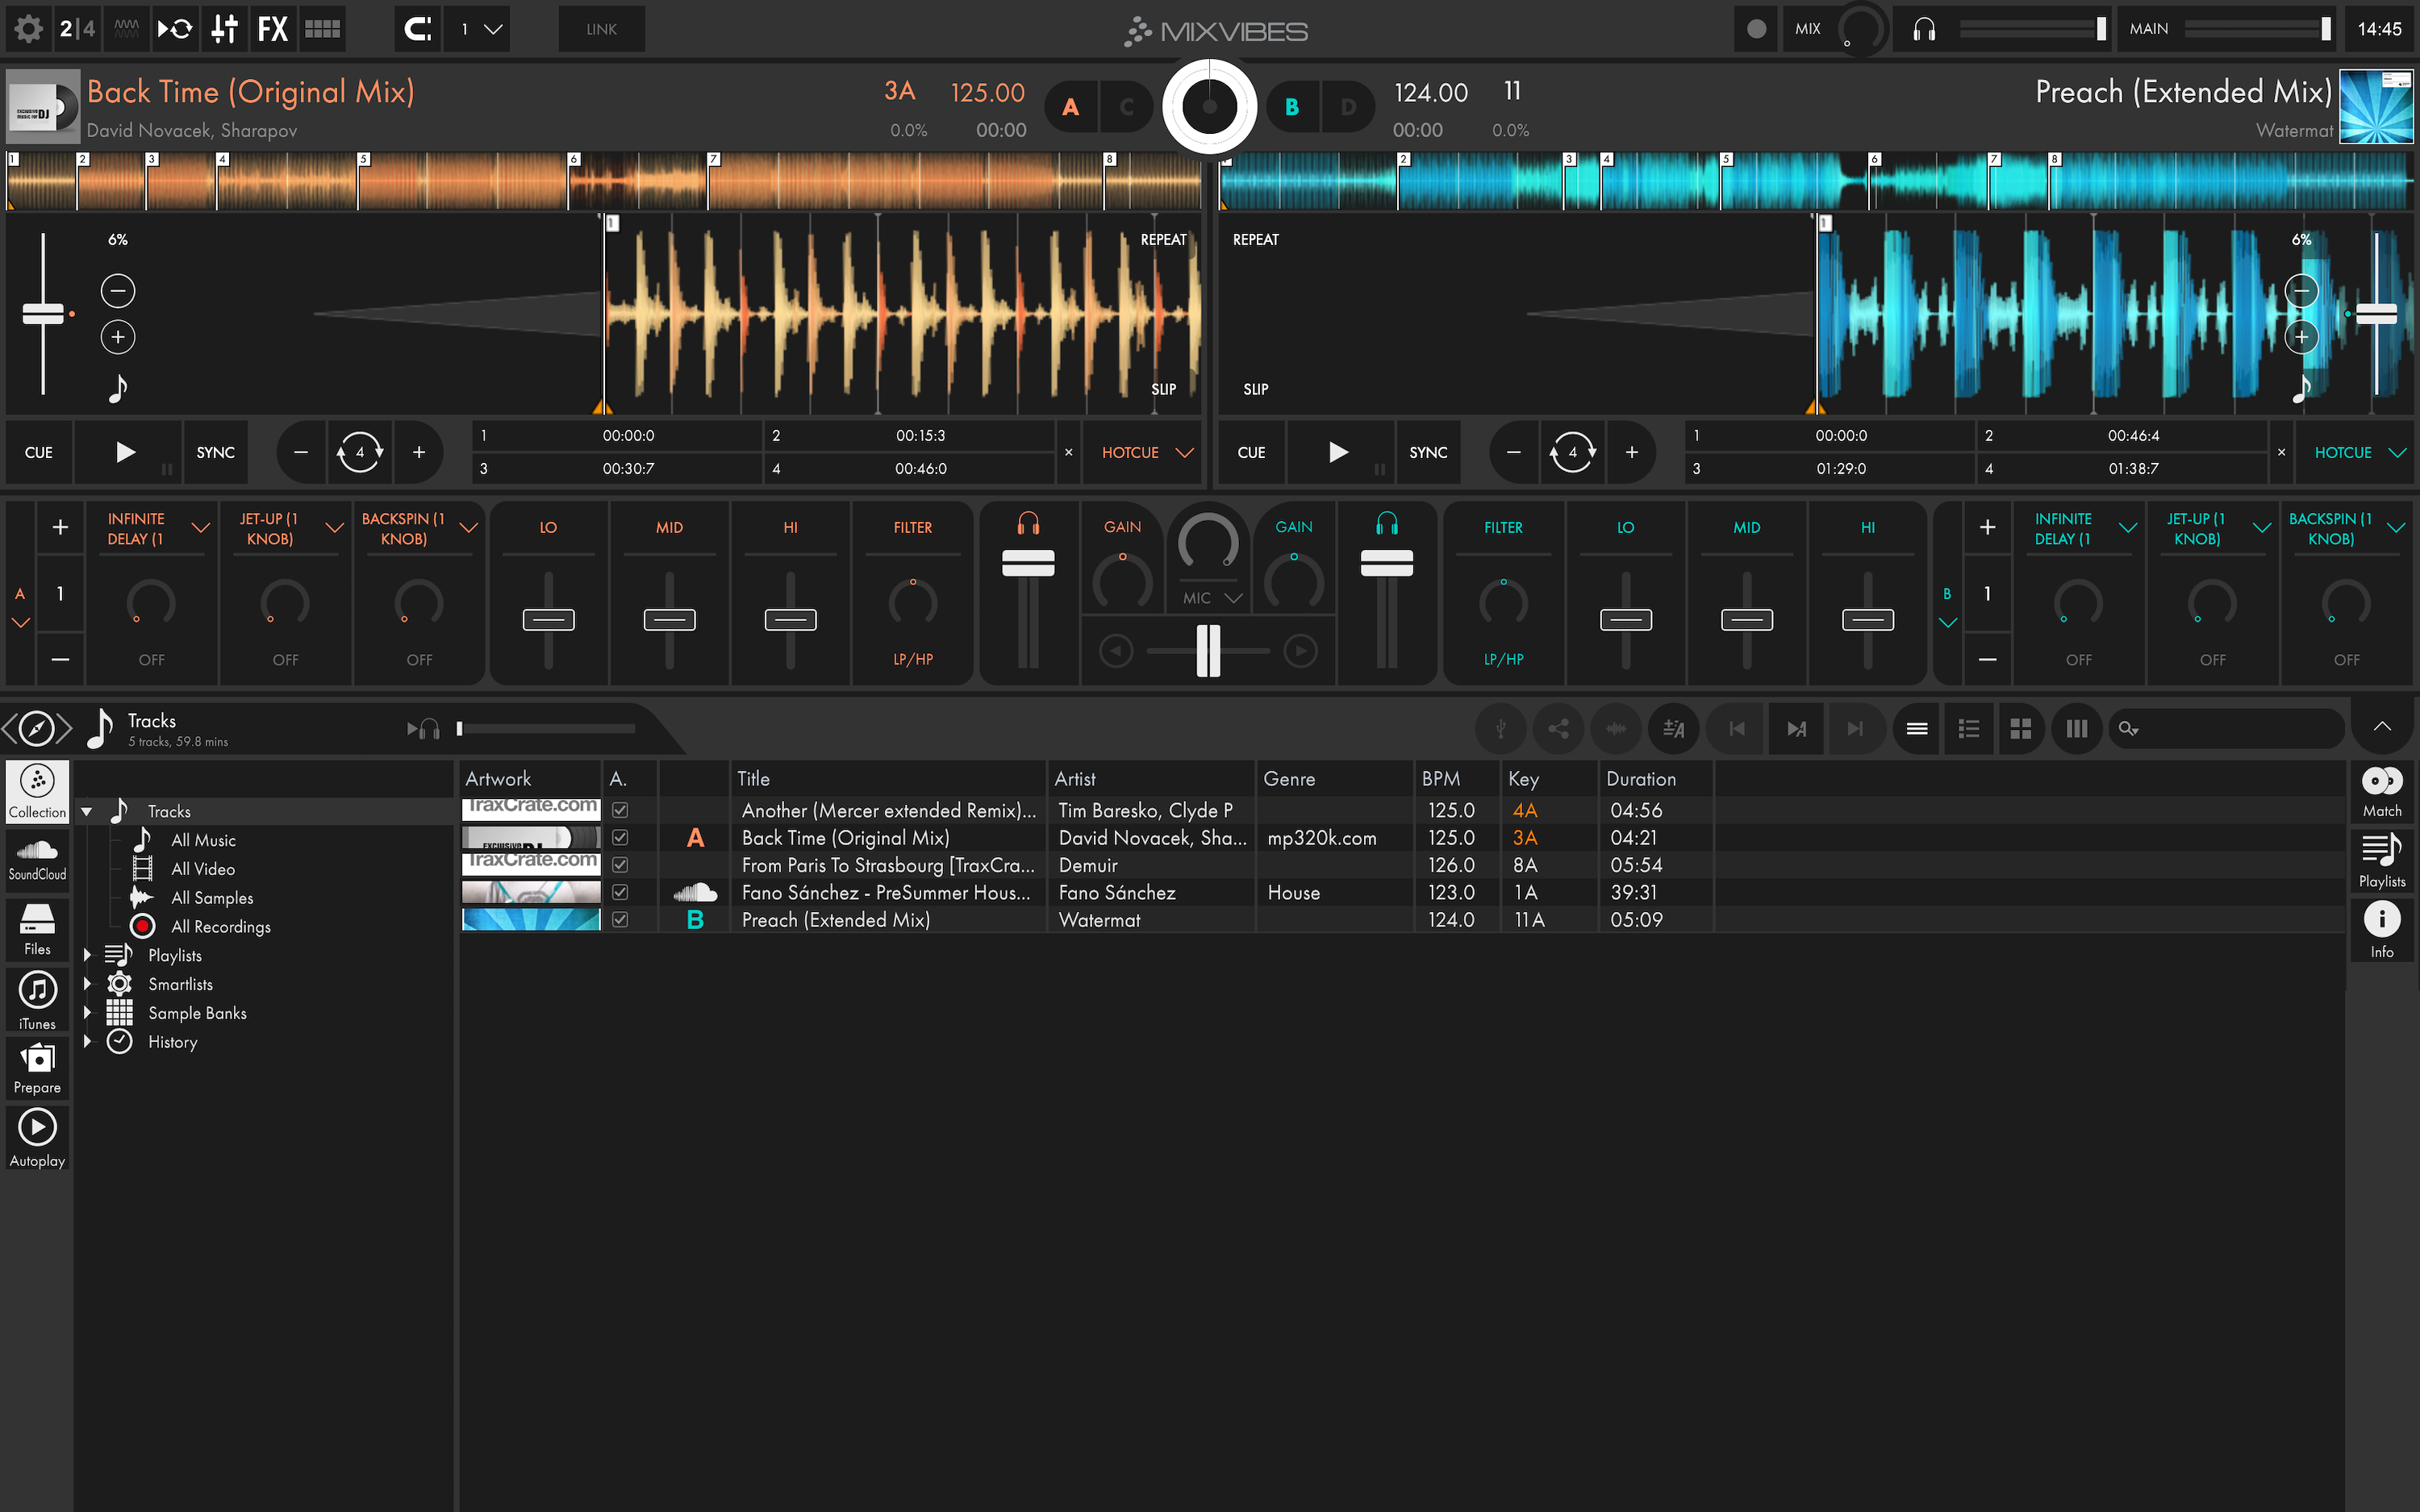Toggle REPEAT on deck B
The height and width of the screenshot is (1512, 2420).
1255,240
